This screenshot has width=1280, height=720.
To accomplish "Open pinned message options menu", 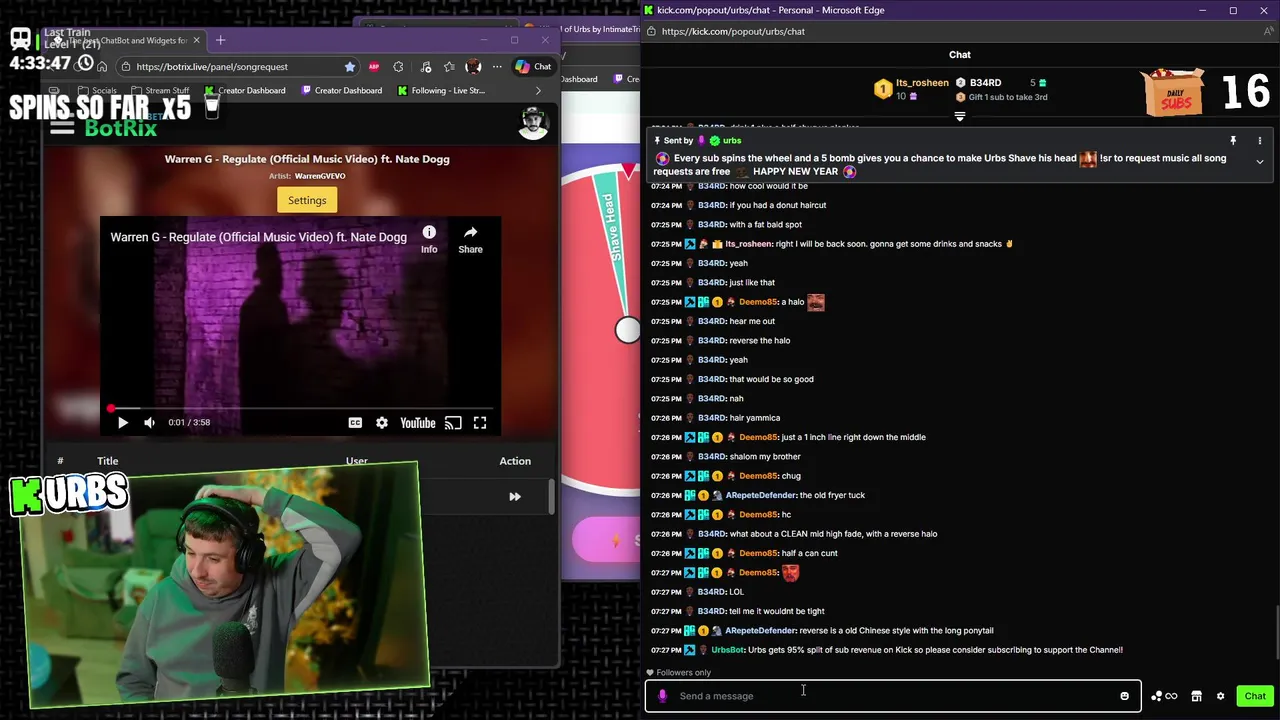I will click(x=1259, y=141).
